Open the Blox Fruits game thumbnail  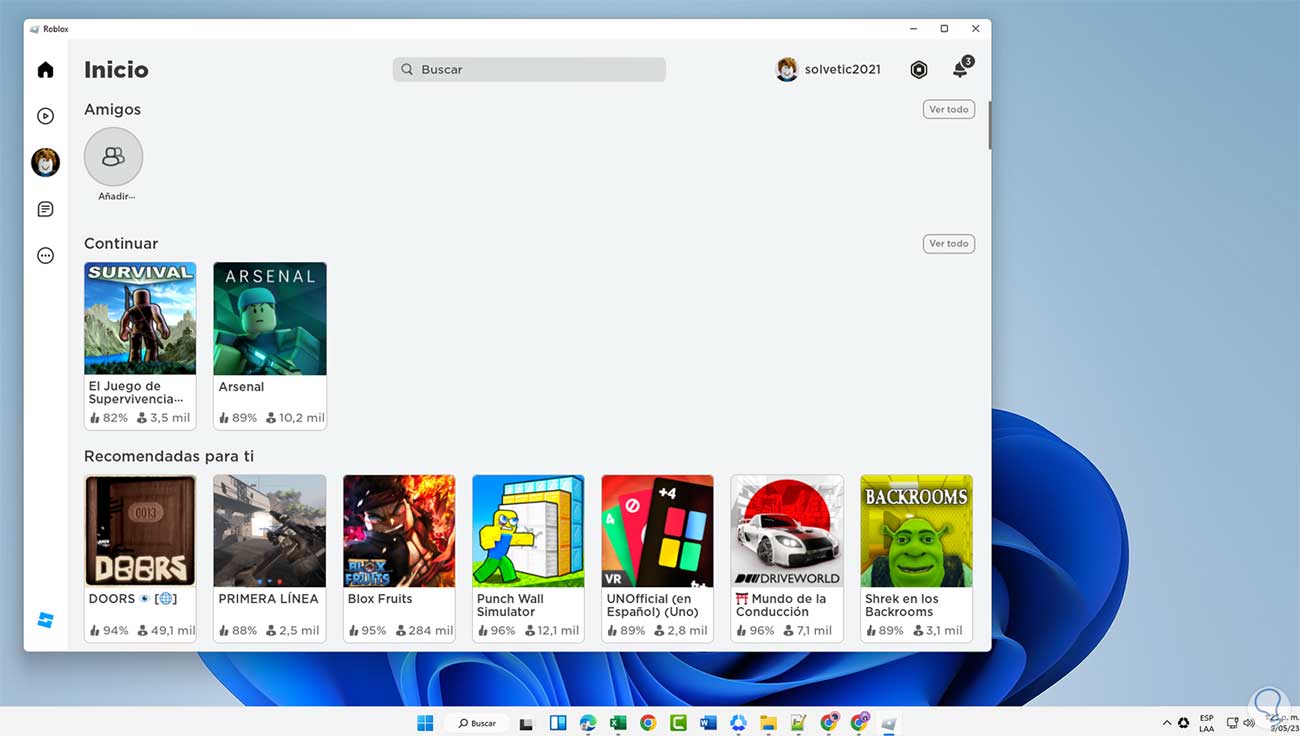point(399,531)
